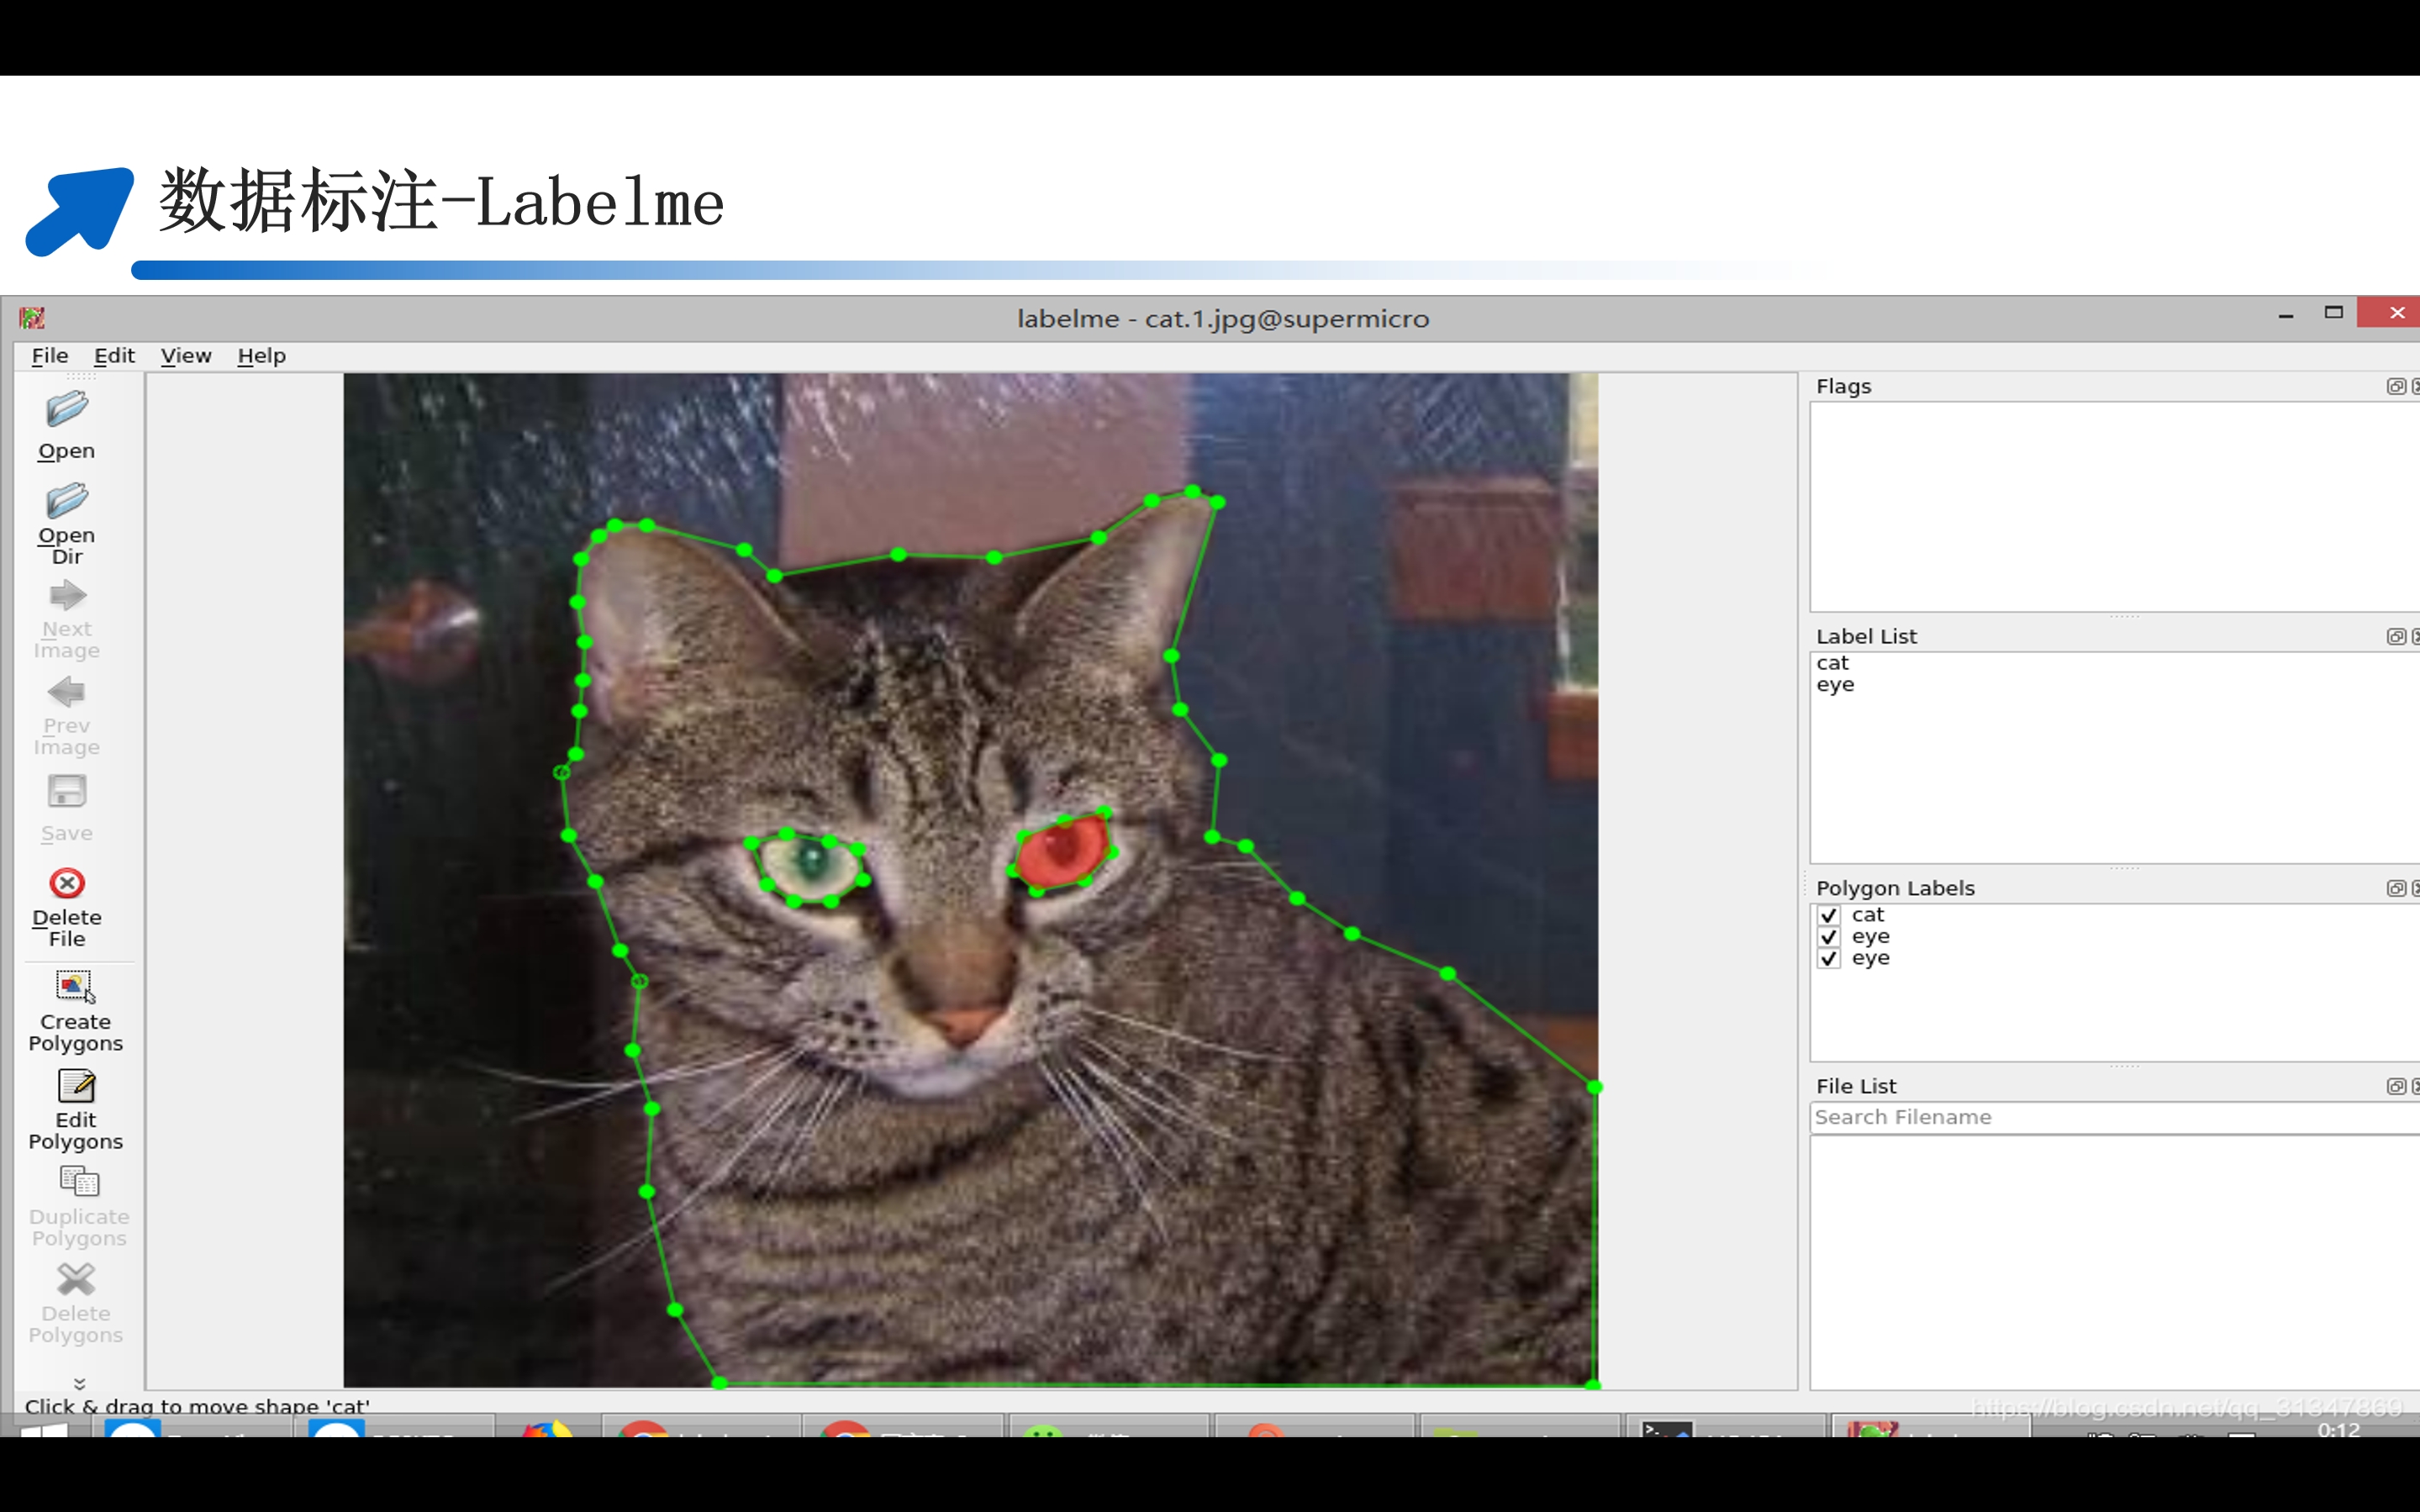2420x1512 pixels.
Task: Click the Open file toolbar icon
Action: (67, 411)
